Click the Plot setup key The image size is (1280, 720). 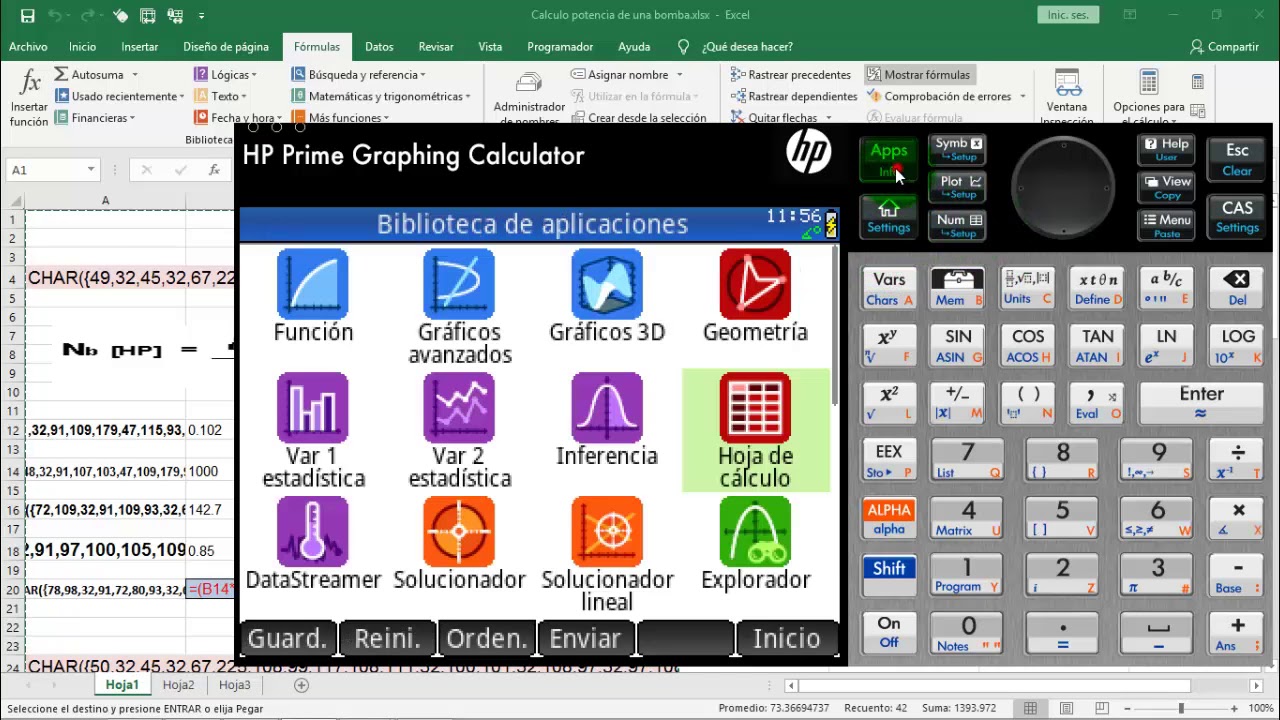tap(957, 187)
